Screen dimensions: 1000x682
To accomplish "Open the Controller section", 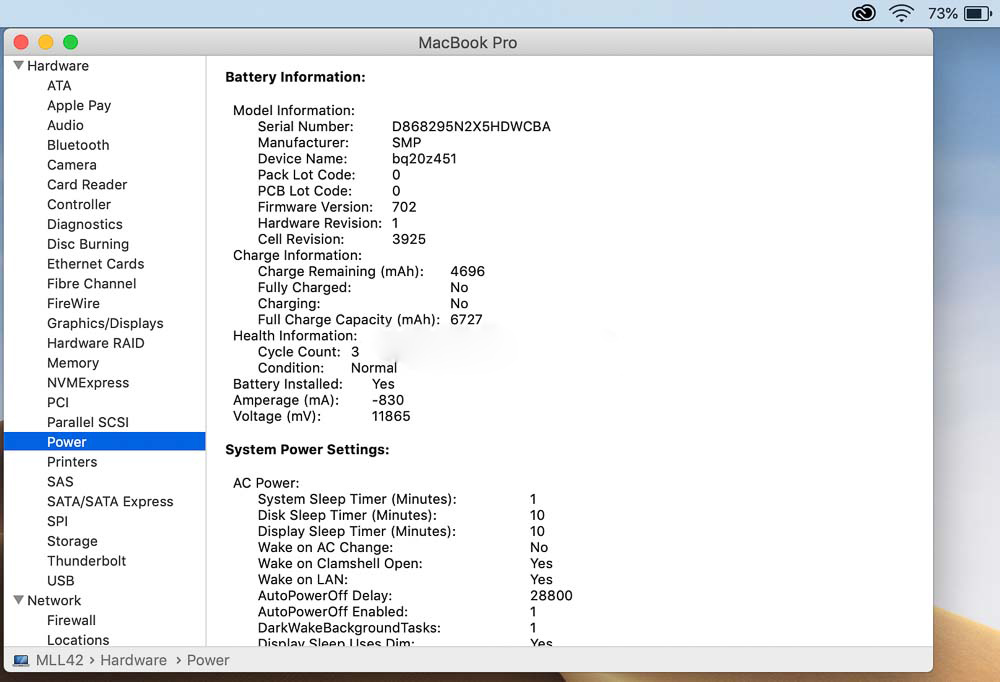I will click(x=78, y=204).
